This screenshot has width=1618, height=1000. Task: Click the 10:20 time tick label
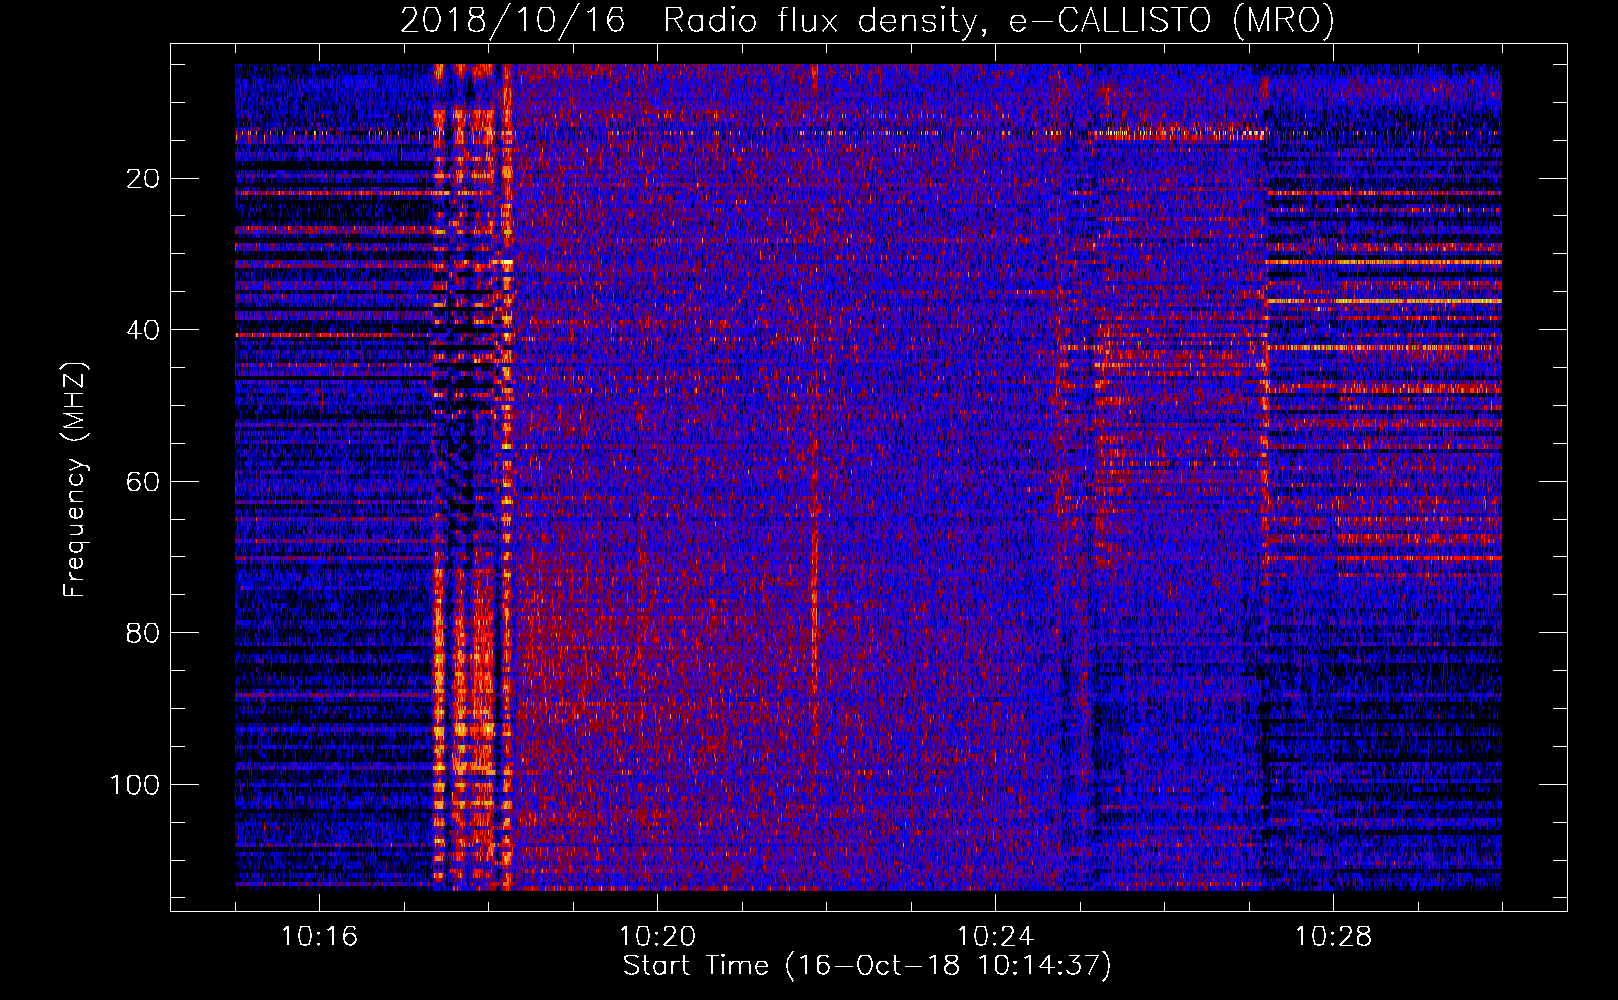point(657,936)
